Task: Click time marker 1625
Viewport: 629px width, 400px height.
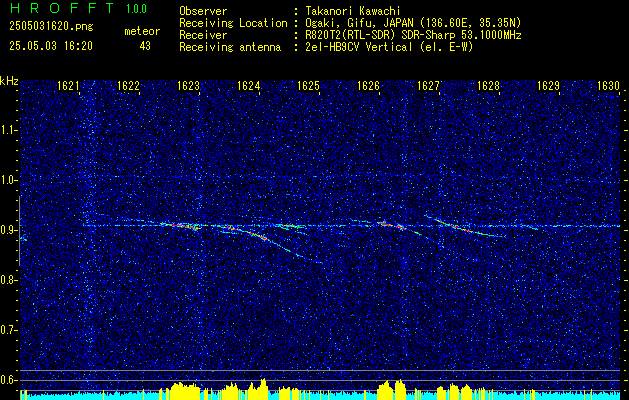Action: (x=308, y=86)
